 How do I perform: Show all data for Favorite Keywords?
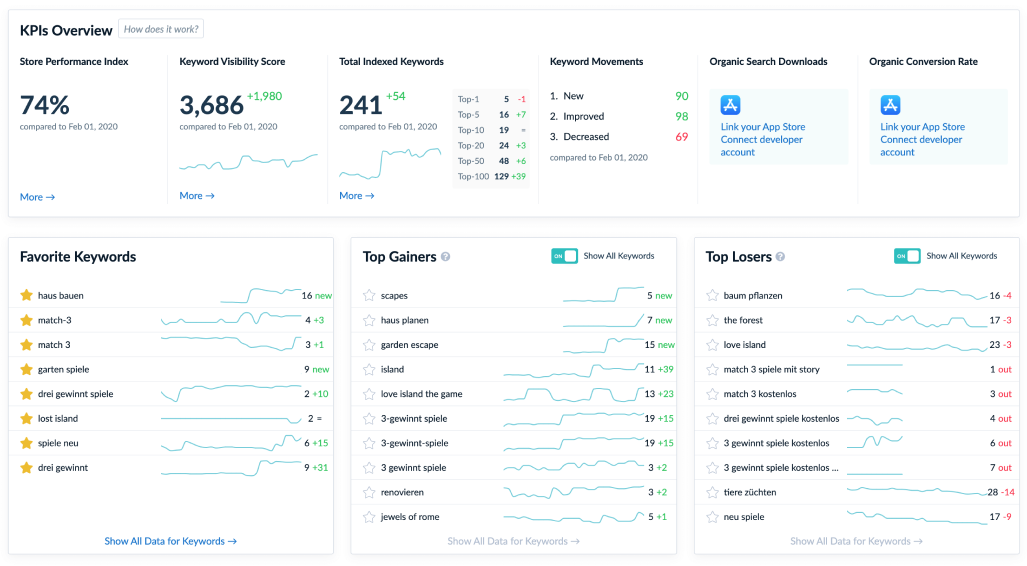pyautogui.click(x=170, y=541)
